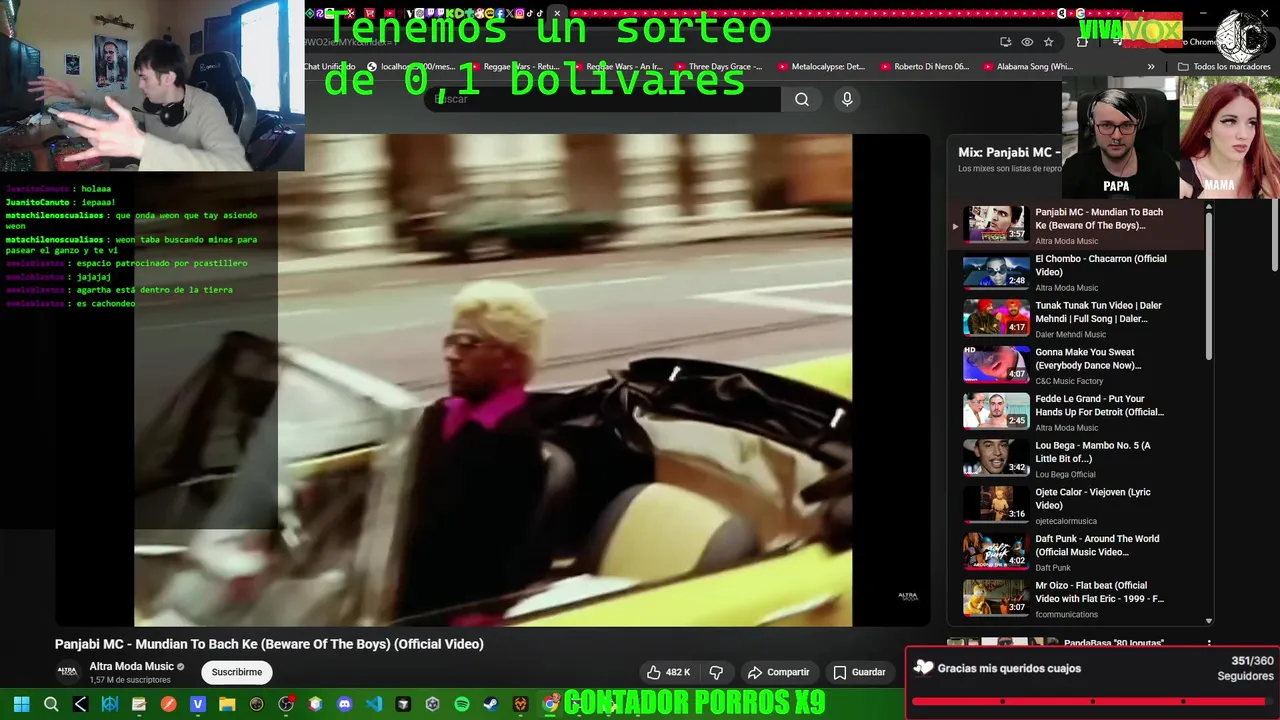Open Steam from the taskbar
The image size is (1280, 720).
(x=491, y=704)
